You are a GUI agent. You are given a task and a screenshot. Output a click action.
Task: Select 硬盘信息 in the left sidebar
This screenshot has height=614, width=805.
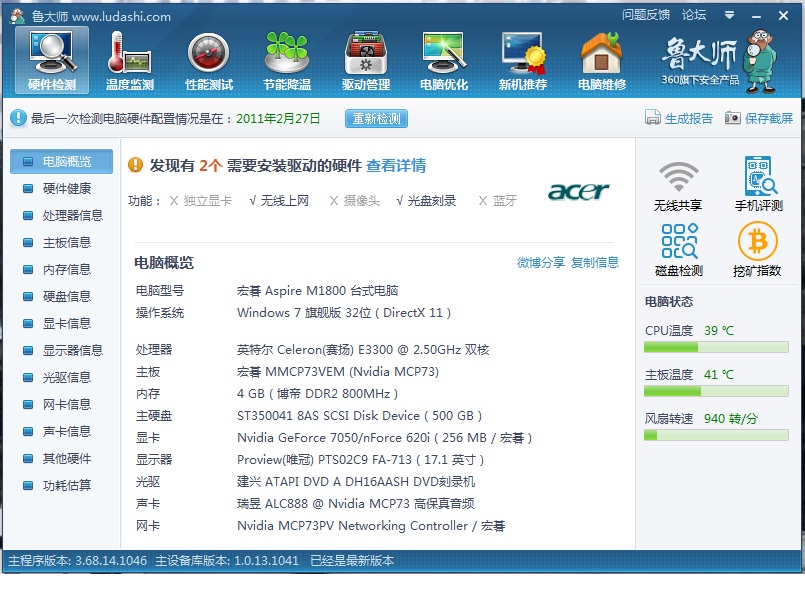point(66,296)
